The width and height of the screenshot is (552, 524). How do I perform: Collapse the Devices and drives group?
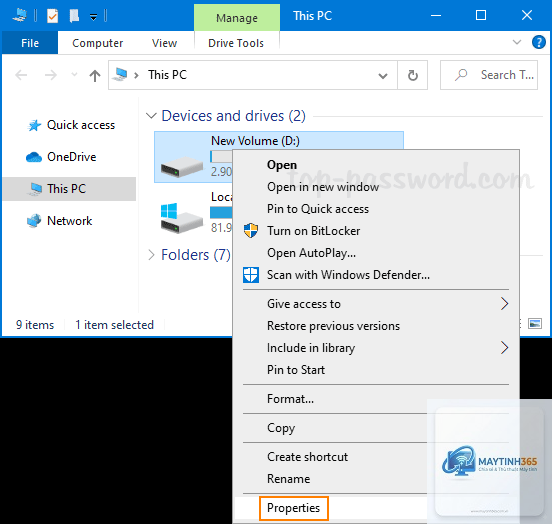(151, 116)
